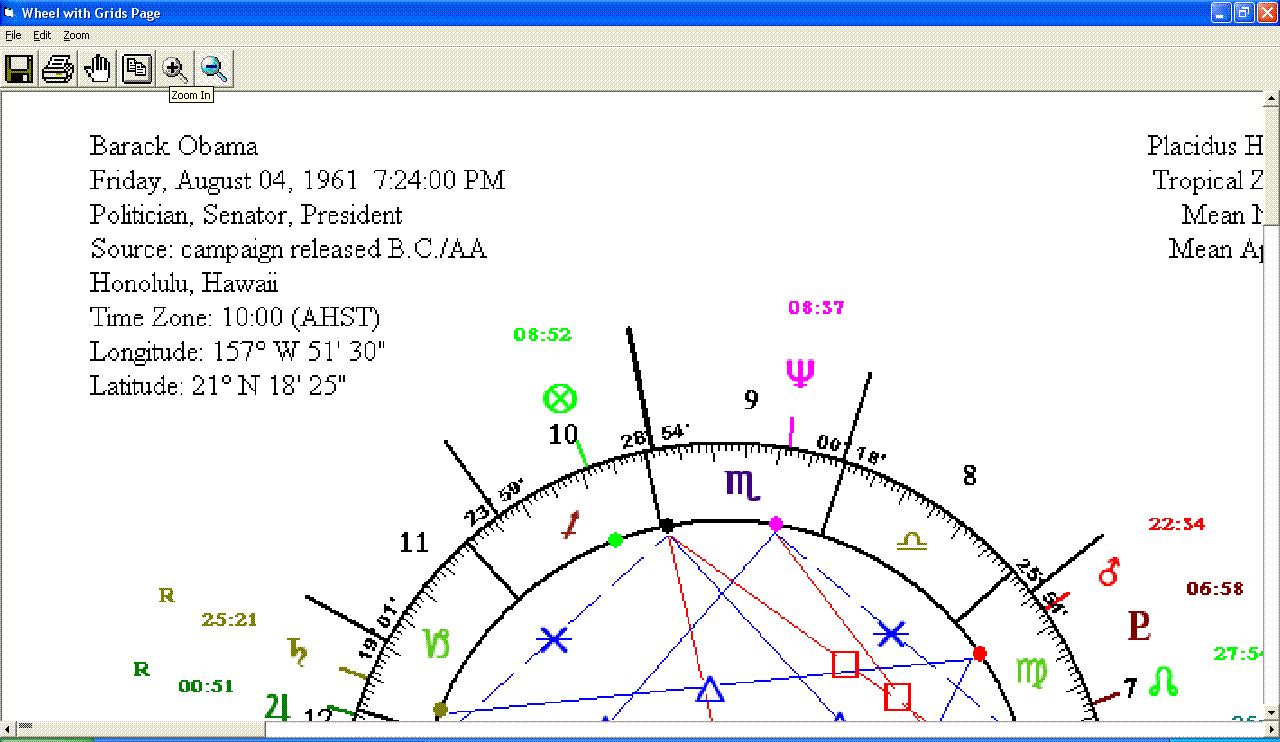This screenshot has height=742, width=1280.
Task: Click the vertical scrollbar up arrow
Action: [1271, 99]
